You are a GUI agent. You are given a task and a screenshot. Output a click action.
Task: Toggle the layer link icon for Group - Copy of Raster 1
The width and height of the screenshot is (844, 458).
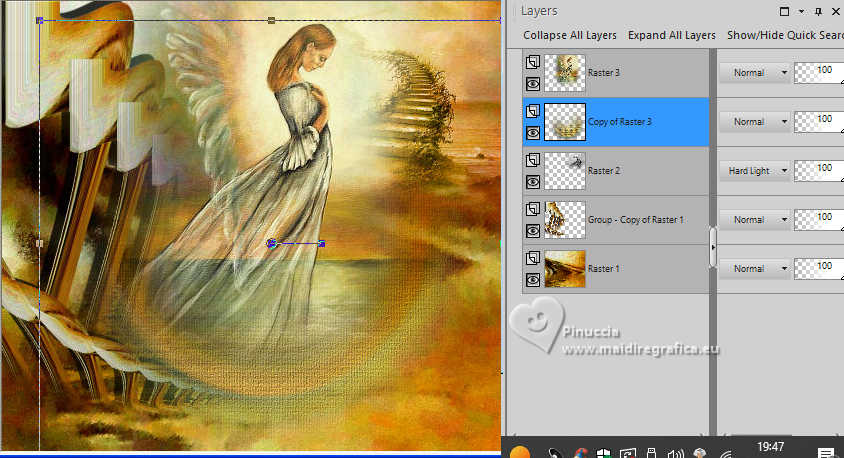[533, 209]
